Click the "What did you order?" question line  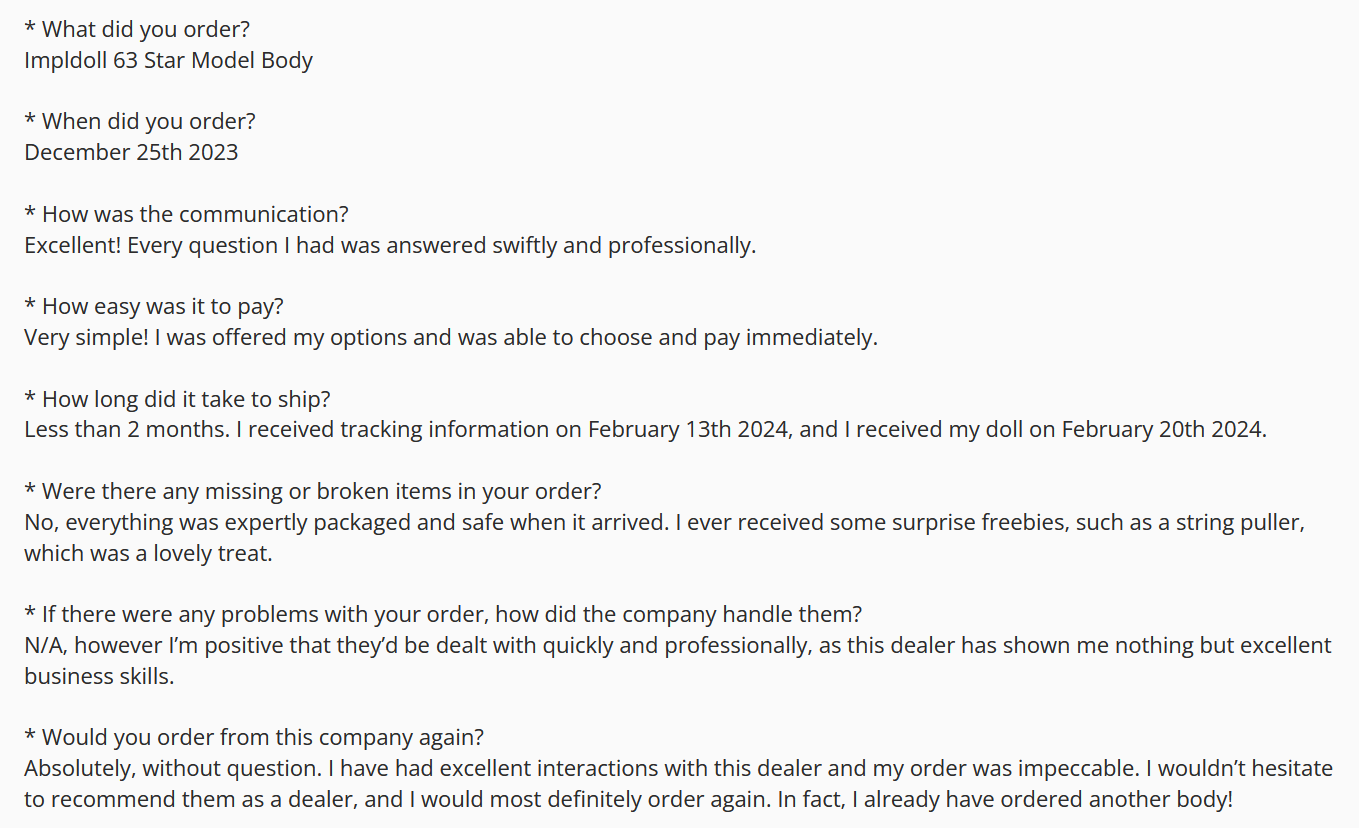coord(137,29)
